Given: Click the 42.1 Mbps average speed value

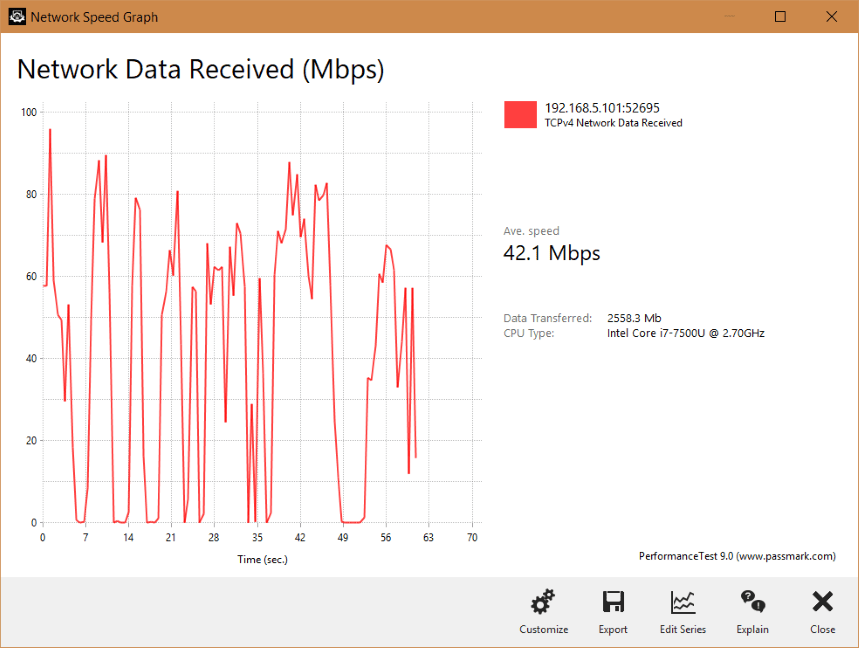Looking at the screenshot, I should 552,253.
